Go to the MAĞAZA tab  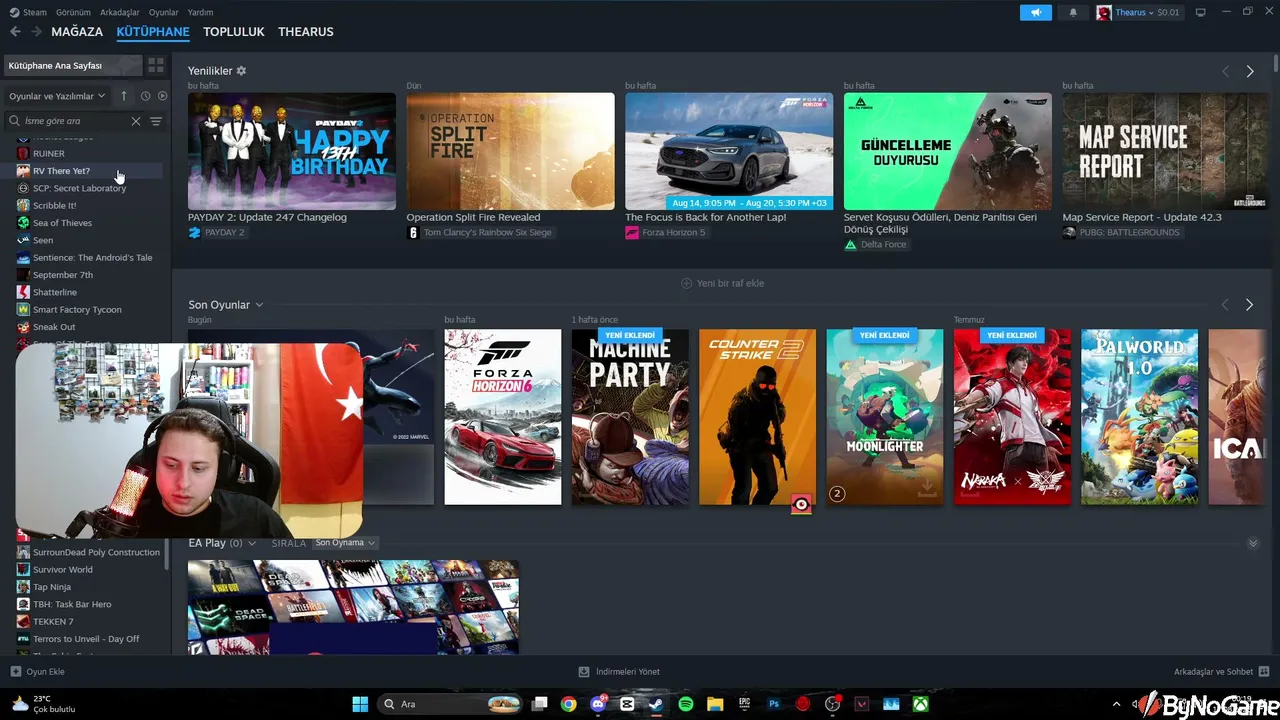pyautogui.click(x=77, y=32)
